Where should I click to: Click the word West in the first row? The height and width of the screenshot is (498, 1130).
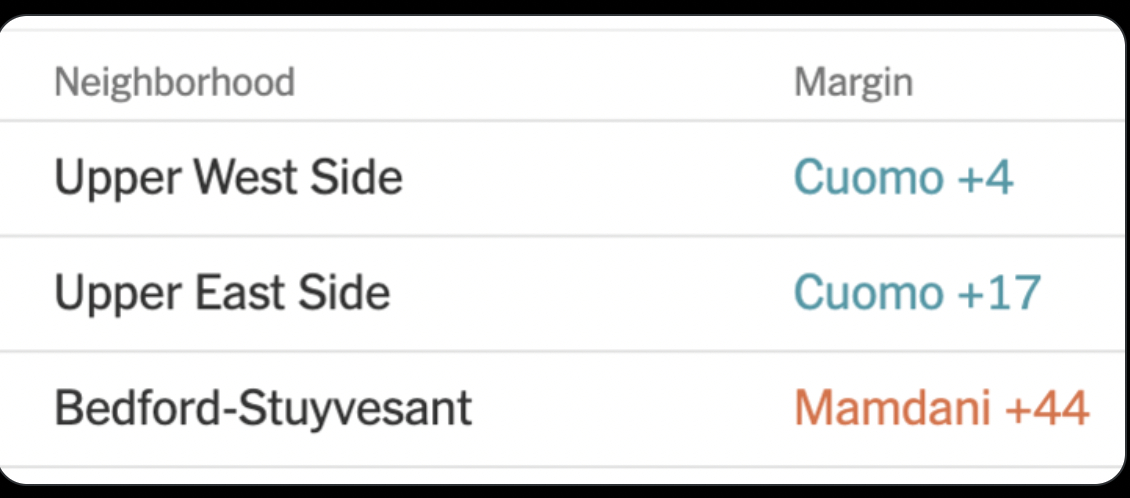click(246, 178)
